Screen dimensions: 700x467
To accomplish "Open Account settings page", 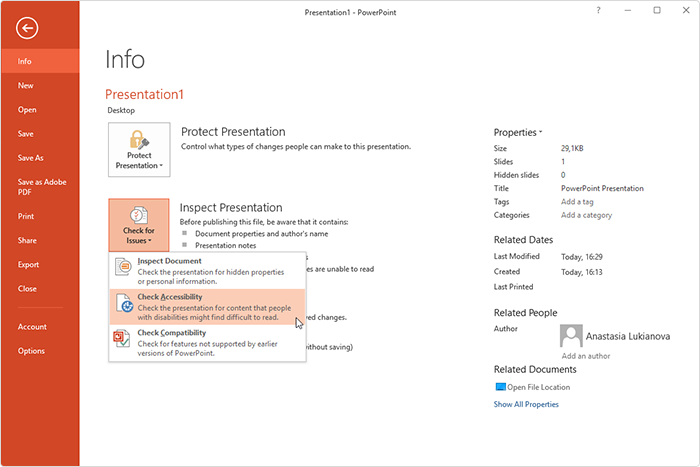I will point(40,327).
